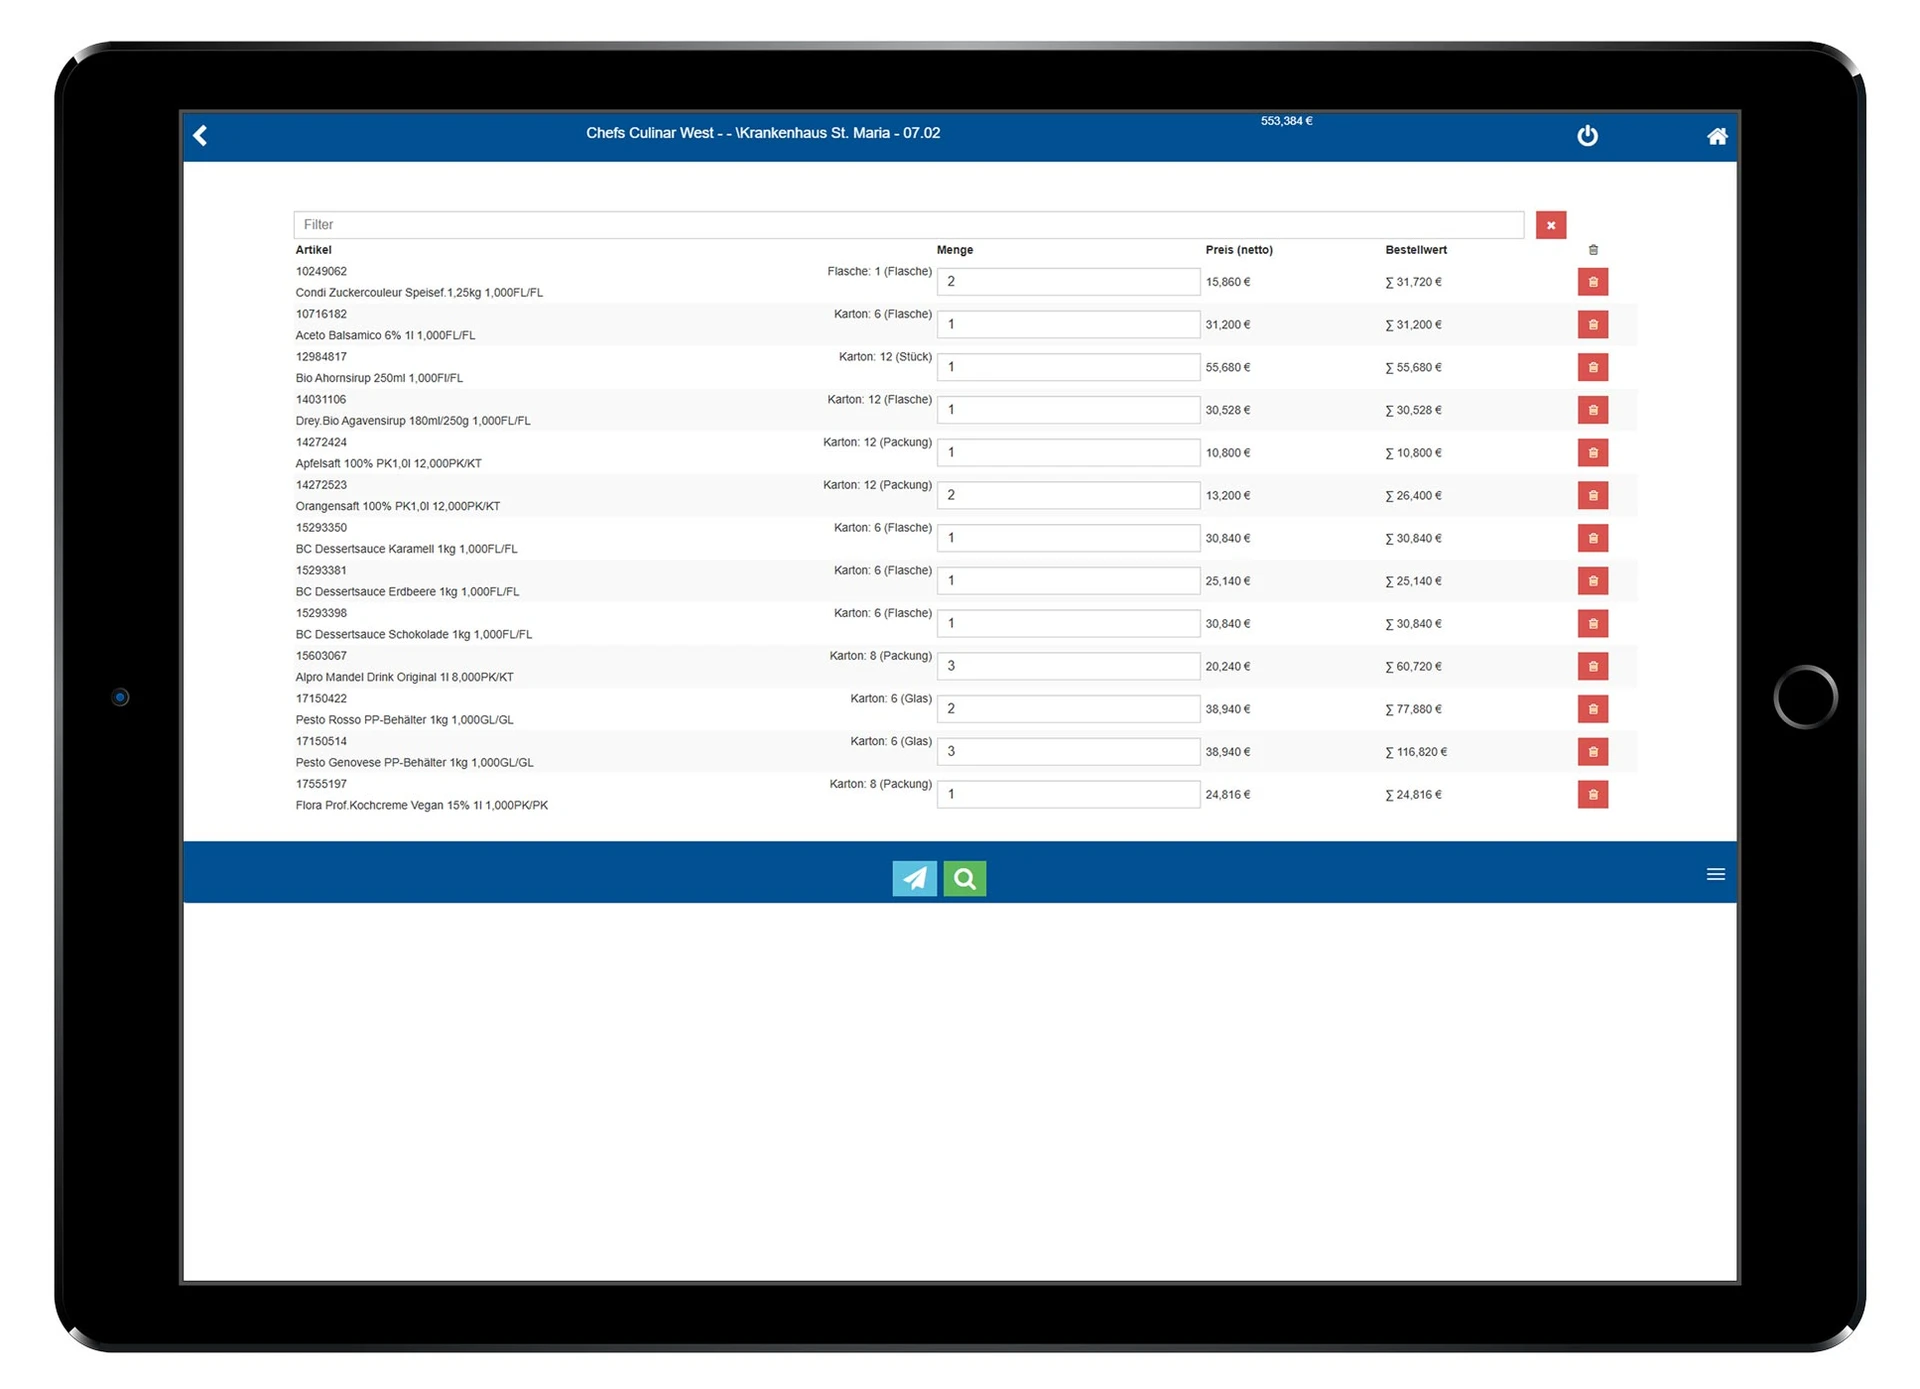Screen dimensions: 1920x1389
Task: Remove Flora Prof.Kochcreme Vegan from order
Action: pos(1592,795)
